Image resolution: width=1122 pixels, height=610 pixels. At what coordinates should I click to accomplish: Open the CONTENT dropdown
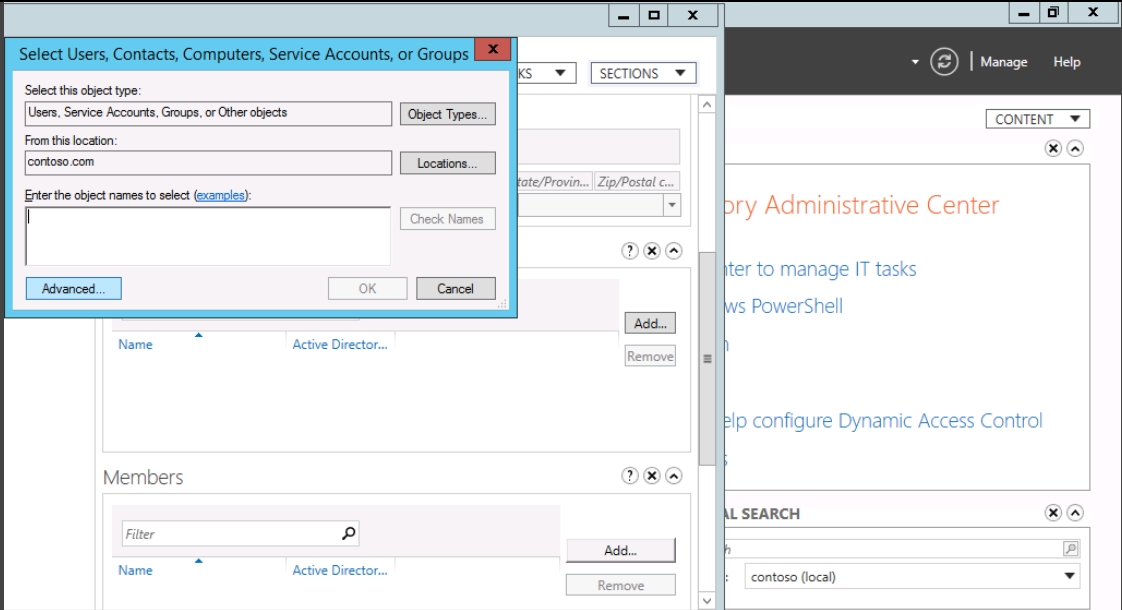coord(1037,119)
